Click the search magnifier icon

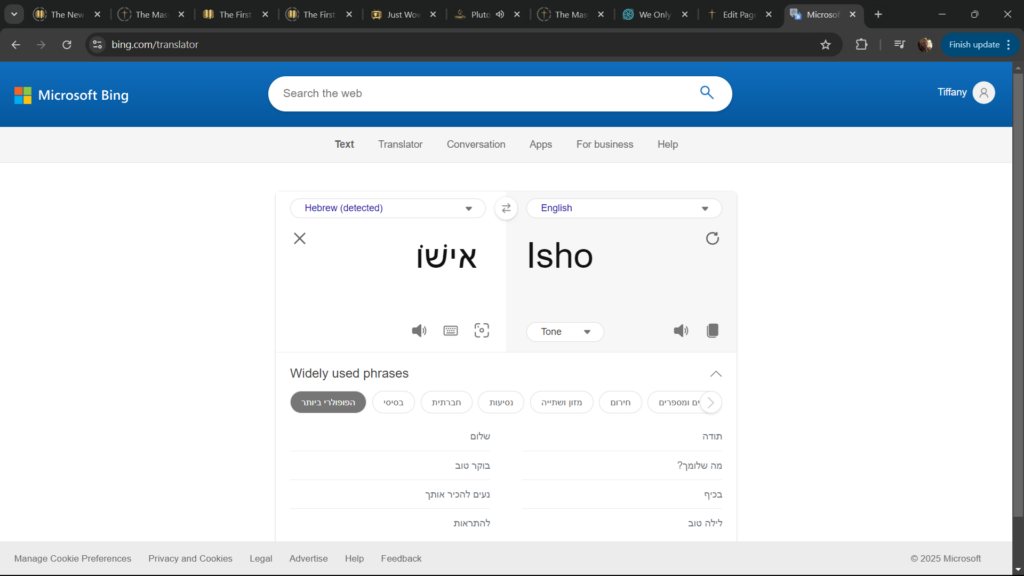[707, 93]
